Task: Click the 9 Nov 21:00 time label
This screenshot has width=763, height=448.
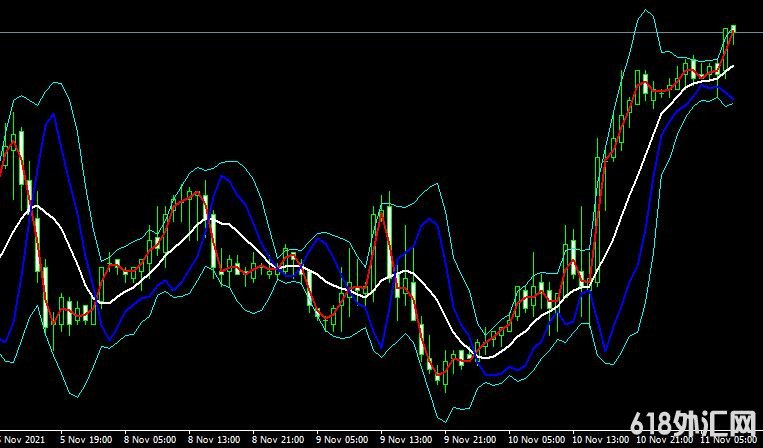Action: point(471,439)
